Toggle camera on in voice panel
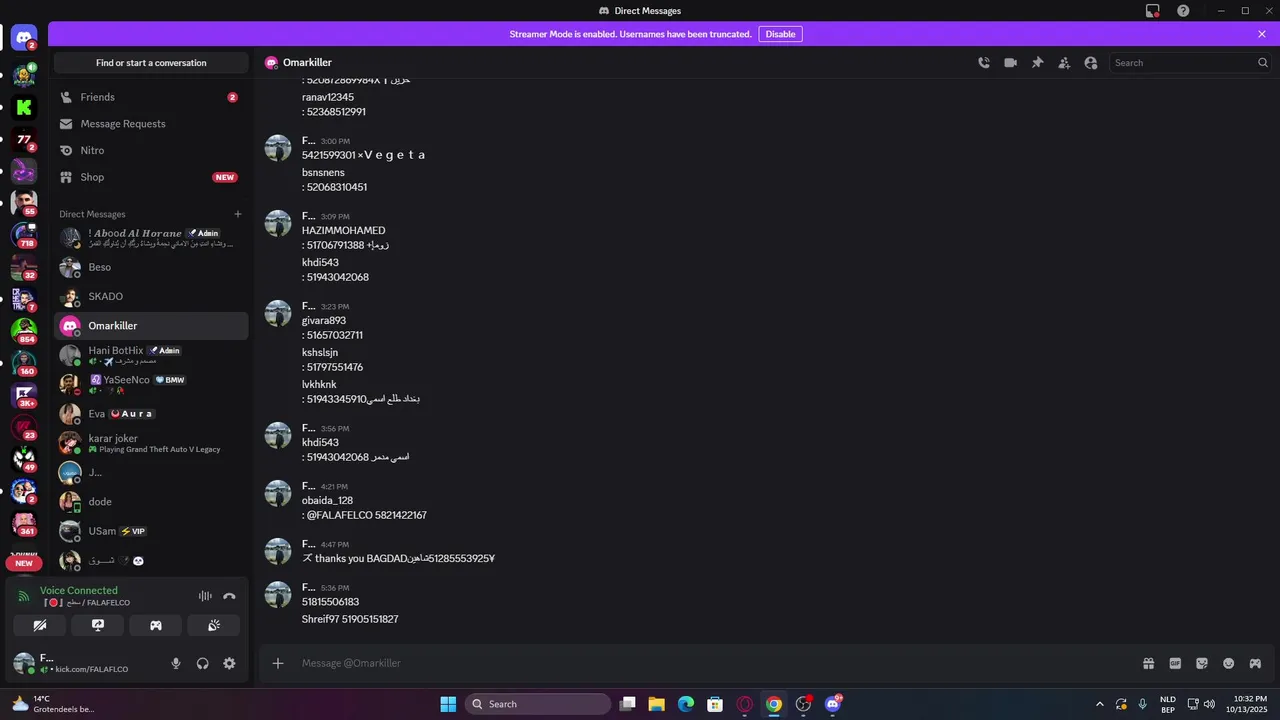This screenshot has width=1280, height=720. pyautogui.click(x=40, y=625)
